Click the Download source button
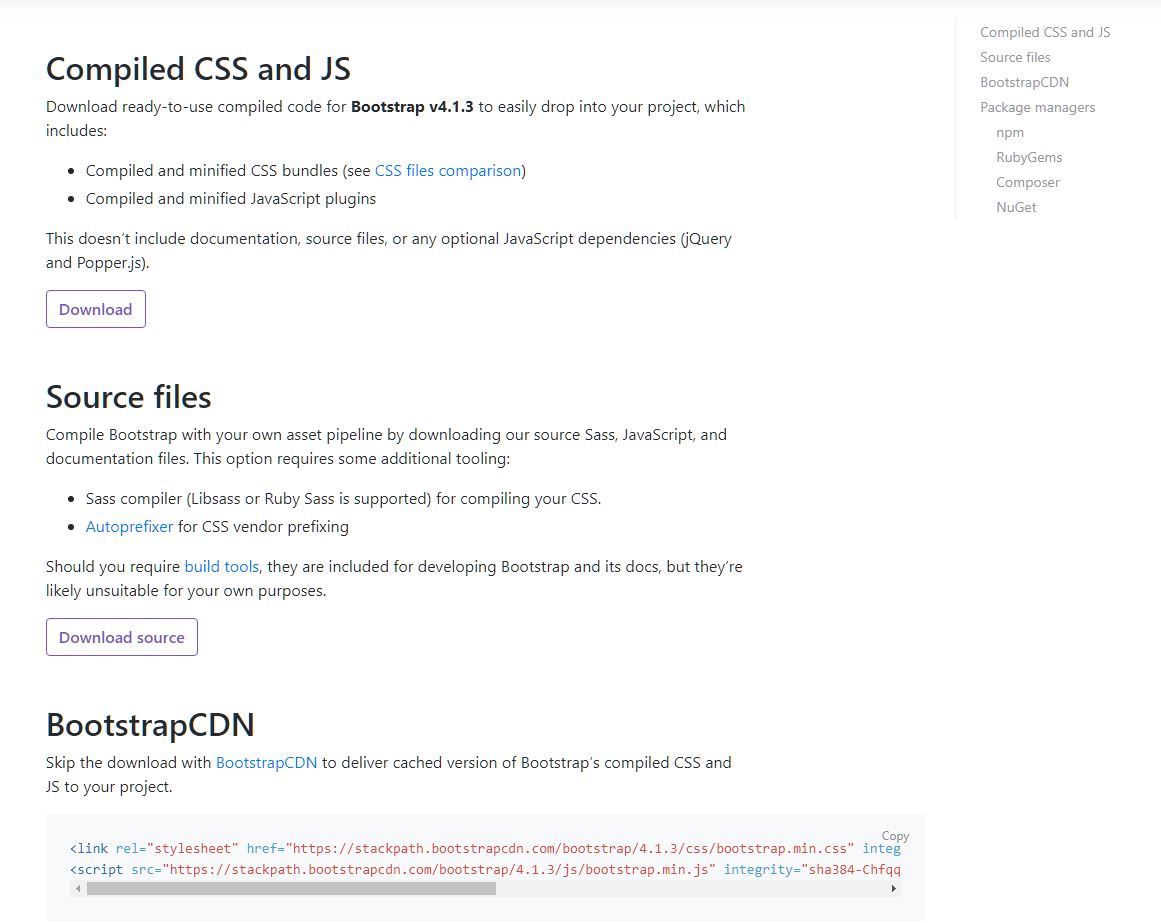The width and height of the screenshot is (1161, 923). pos(121,637)
